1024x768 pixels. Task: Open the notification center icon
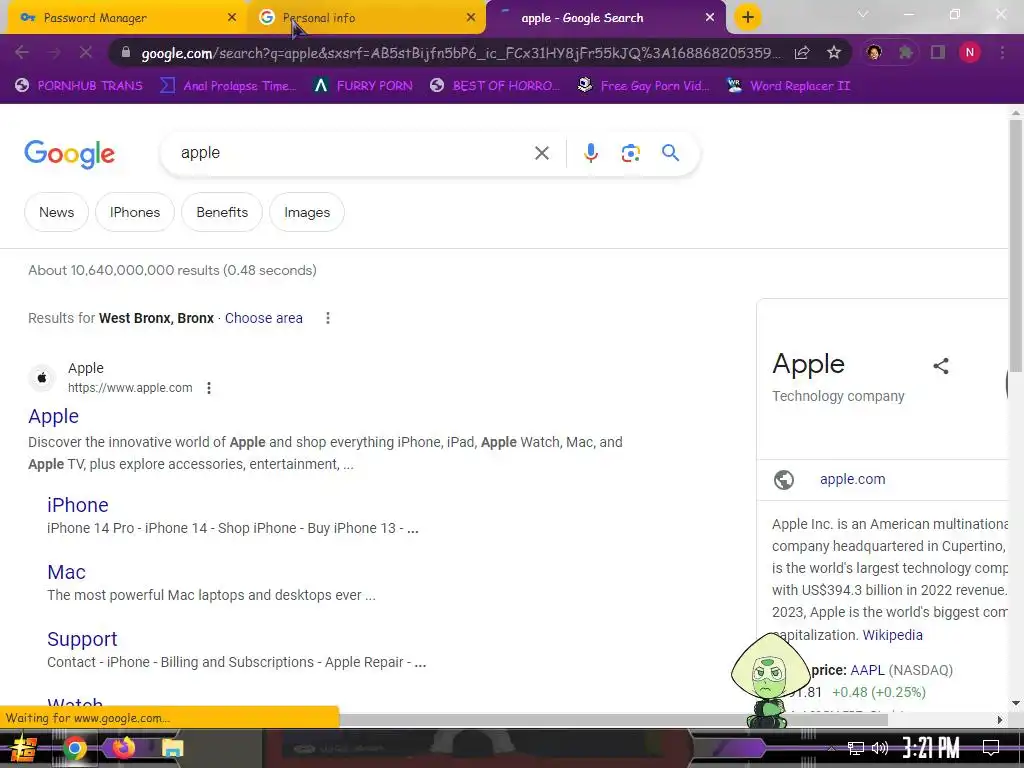(x=991, y=748)
